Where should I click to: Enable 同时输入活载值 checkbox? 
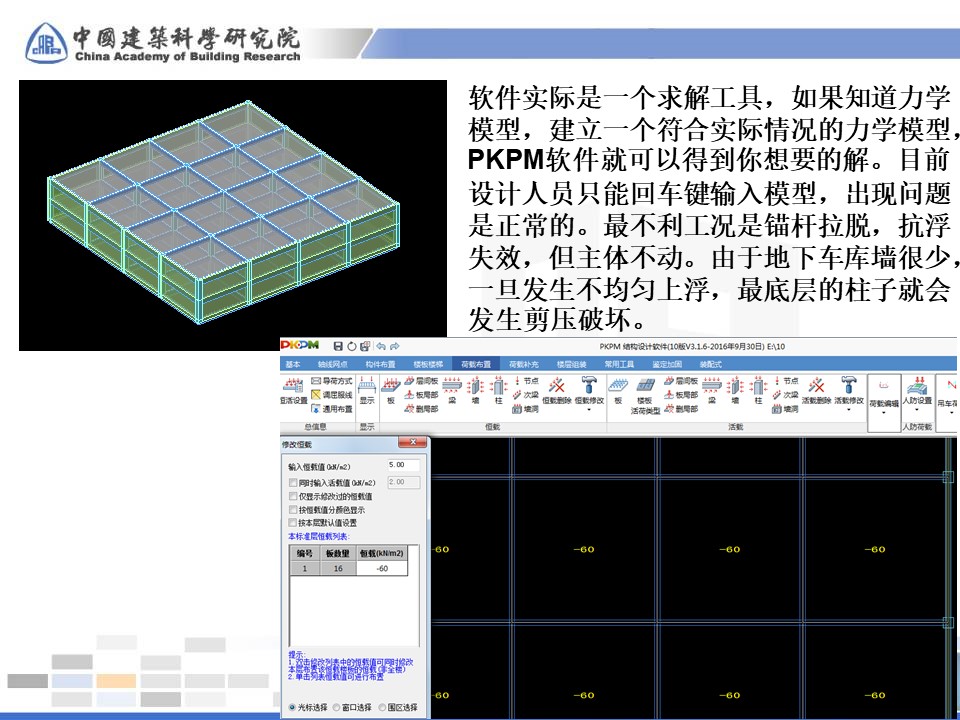292,482
